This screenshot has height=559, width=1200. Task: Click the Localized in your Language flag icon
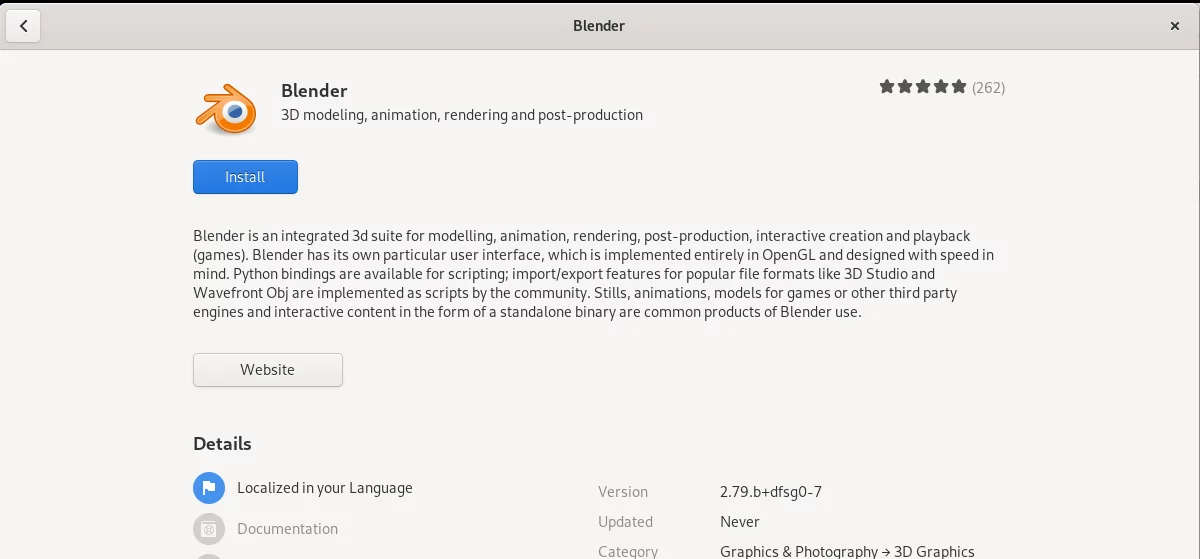[209, 488]
